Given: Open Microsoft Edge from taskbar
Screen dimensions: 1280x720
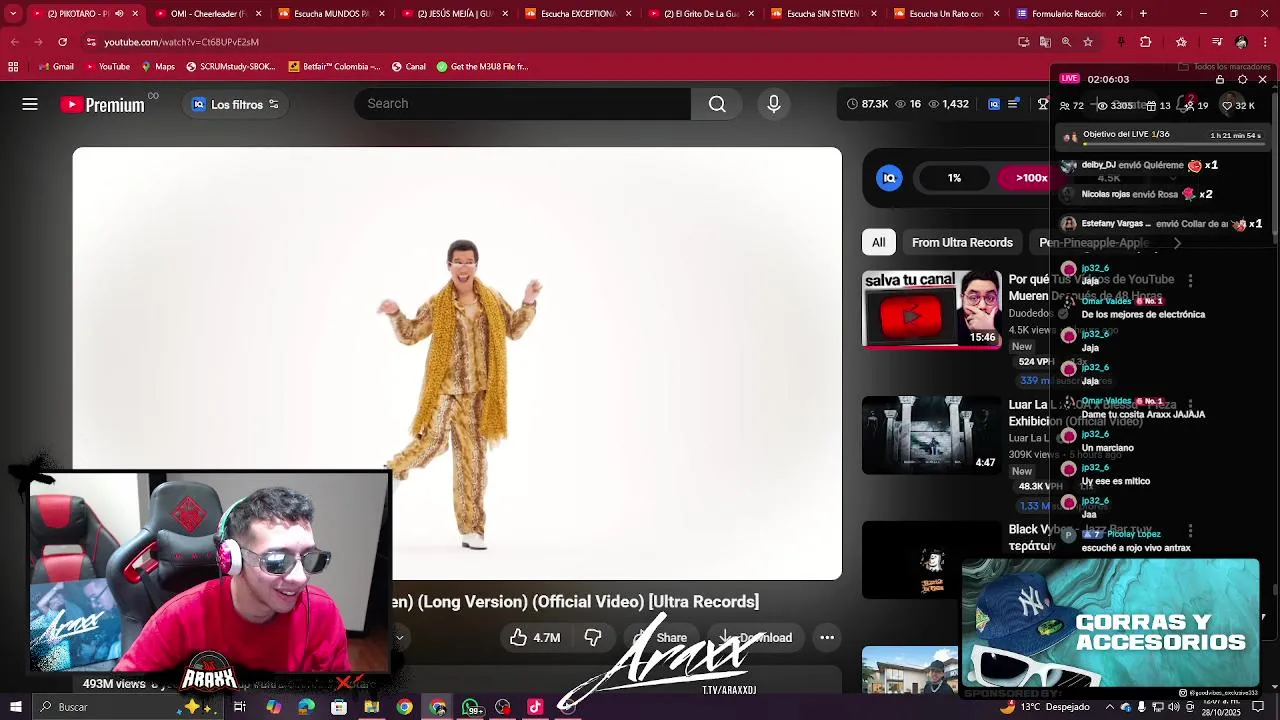Looking at the screenshot, I should click(306, 707).
